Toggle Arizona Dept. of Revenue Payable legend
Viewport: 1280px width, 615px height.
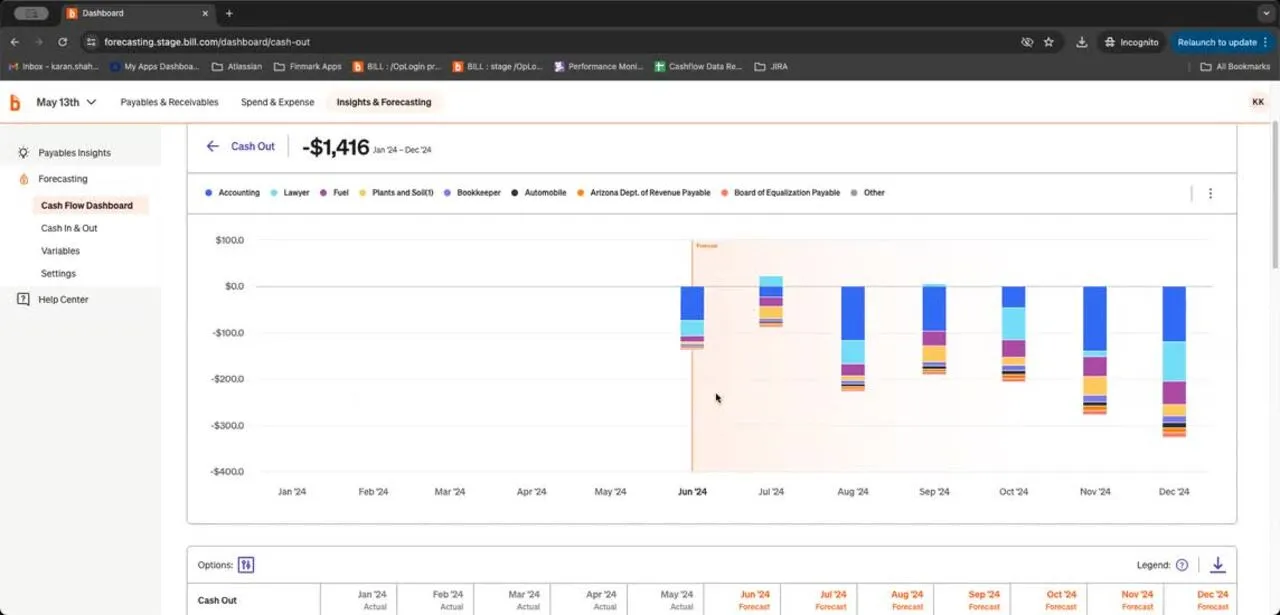pyautogui.click(x=643, y=193)
